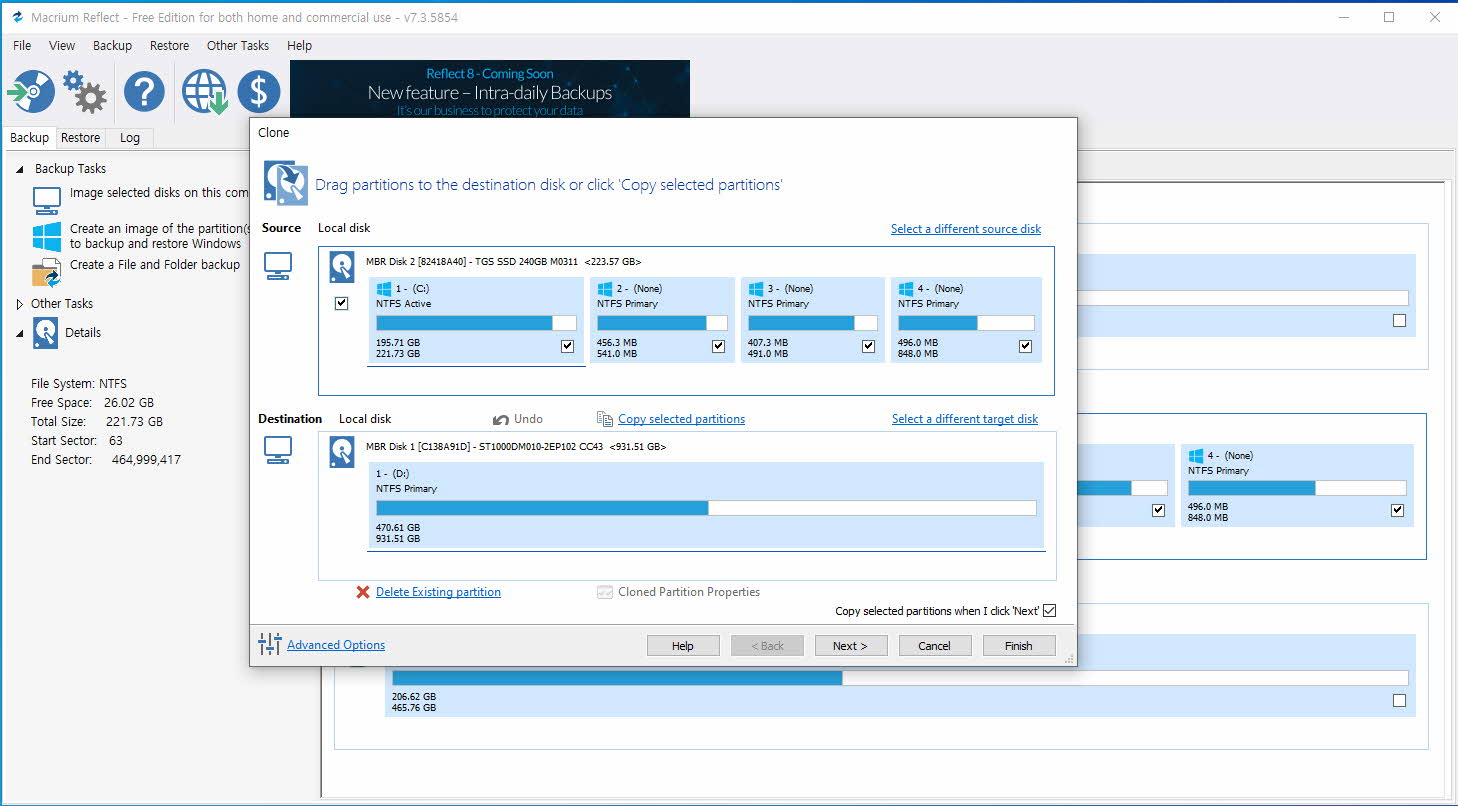Click the Source monitor icon
The image size is (1458, 806).
pyautogui.click(x=277, y=266)
